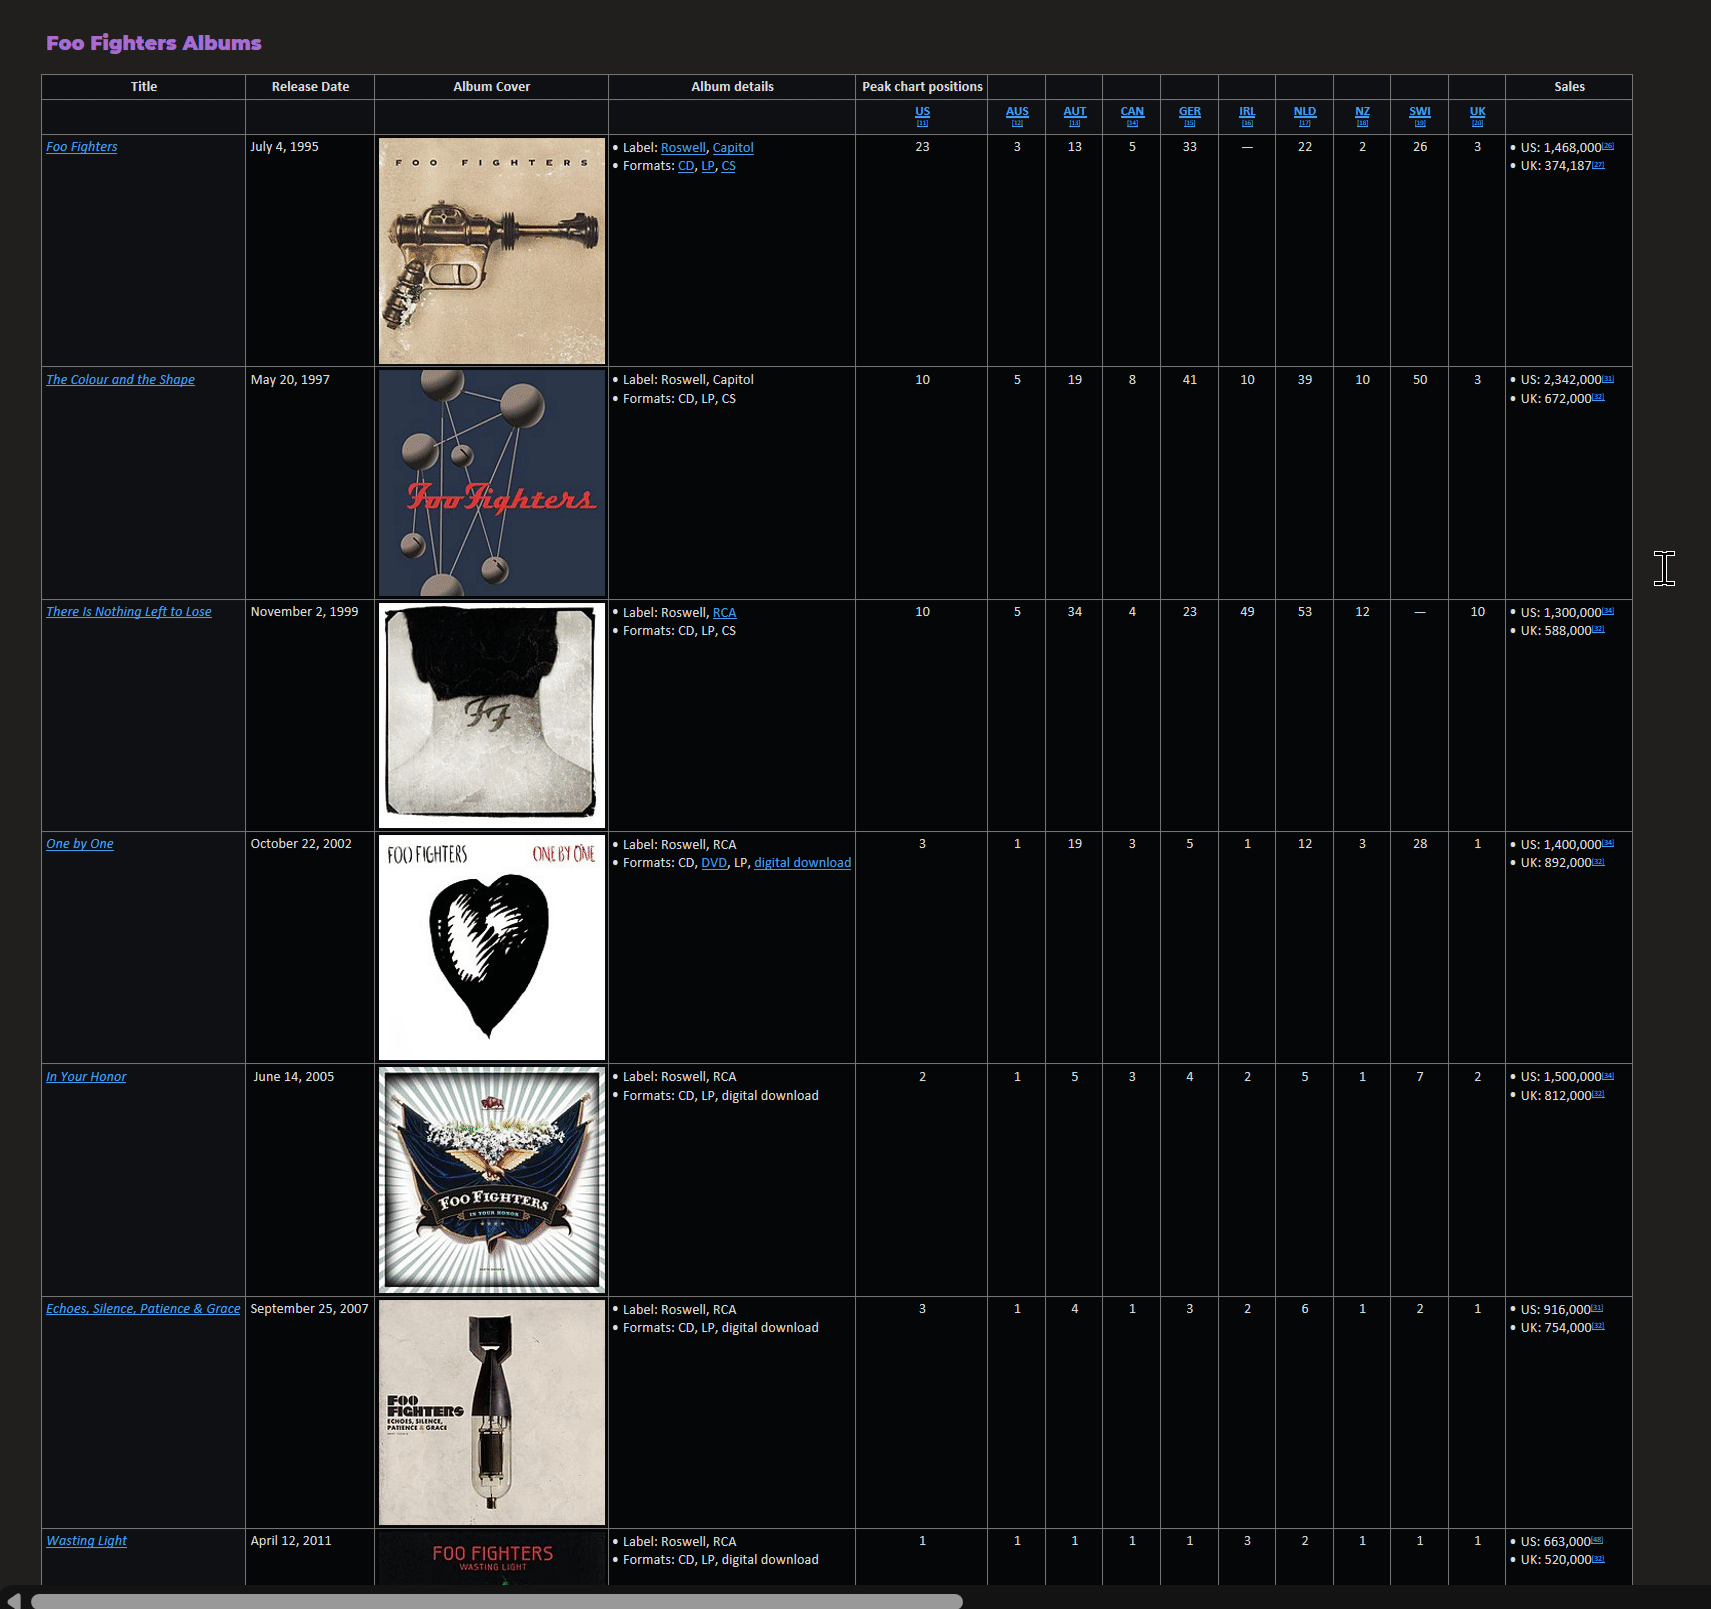
Task: Open the RCA label link
Action: (x=724, y=613)
